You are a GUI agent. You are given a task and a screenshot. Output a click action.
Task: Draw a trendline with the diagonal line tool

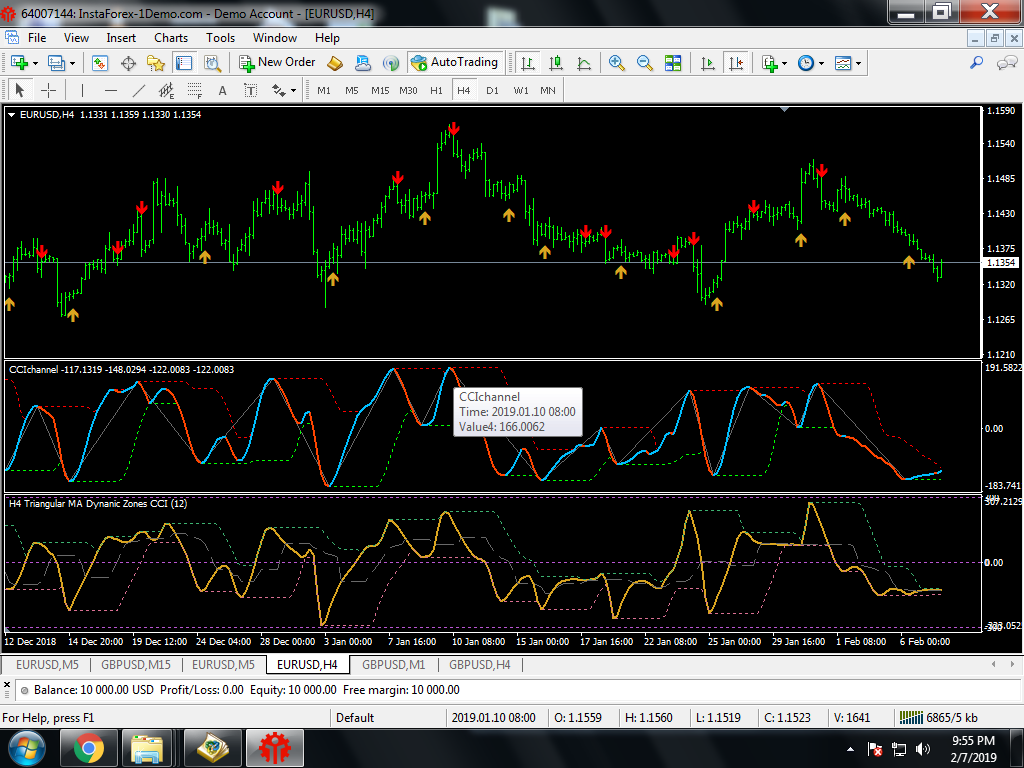139,91
